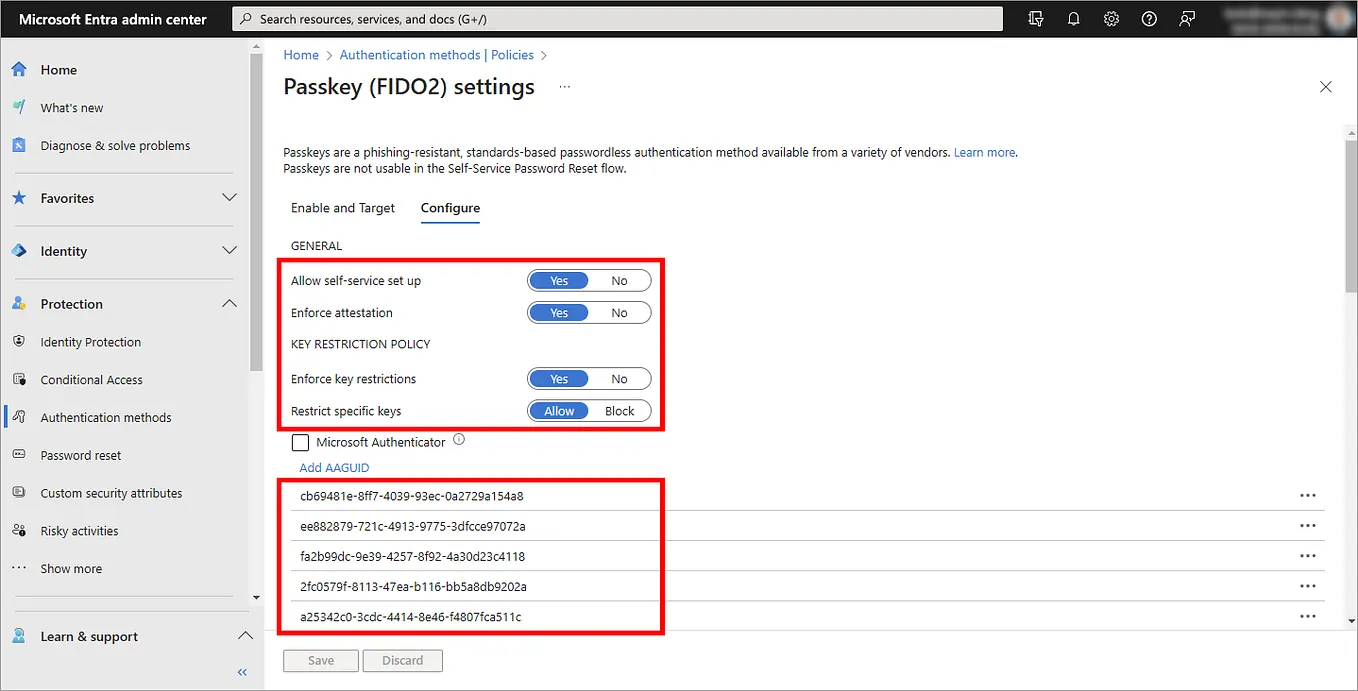1358x691 pixels.
Task: Collapse the Protection section
Action: (x=229, y=303)
